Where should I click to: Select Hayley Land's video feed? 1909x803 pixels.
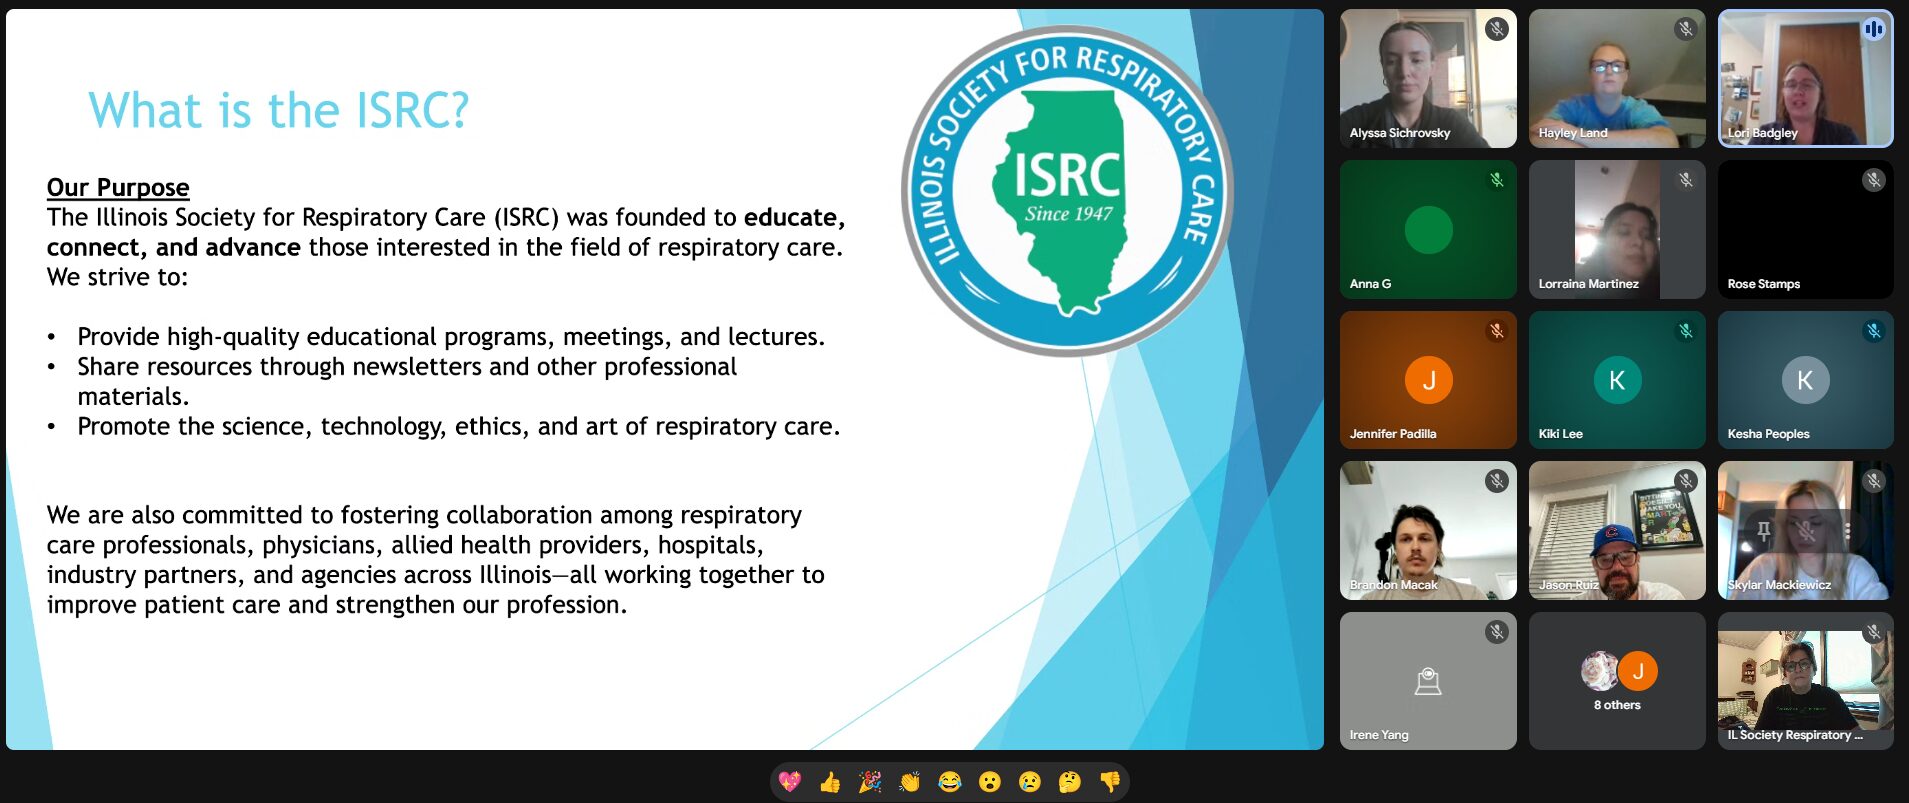1617,79
